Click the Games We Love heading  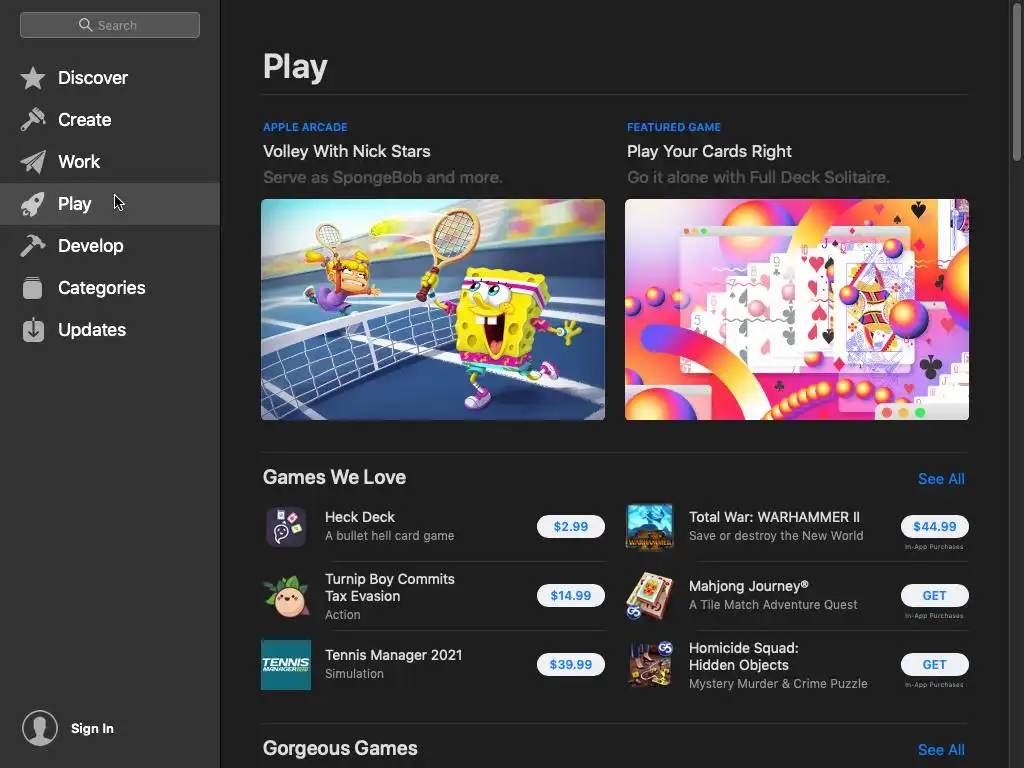coord(334,477)
